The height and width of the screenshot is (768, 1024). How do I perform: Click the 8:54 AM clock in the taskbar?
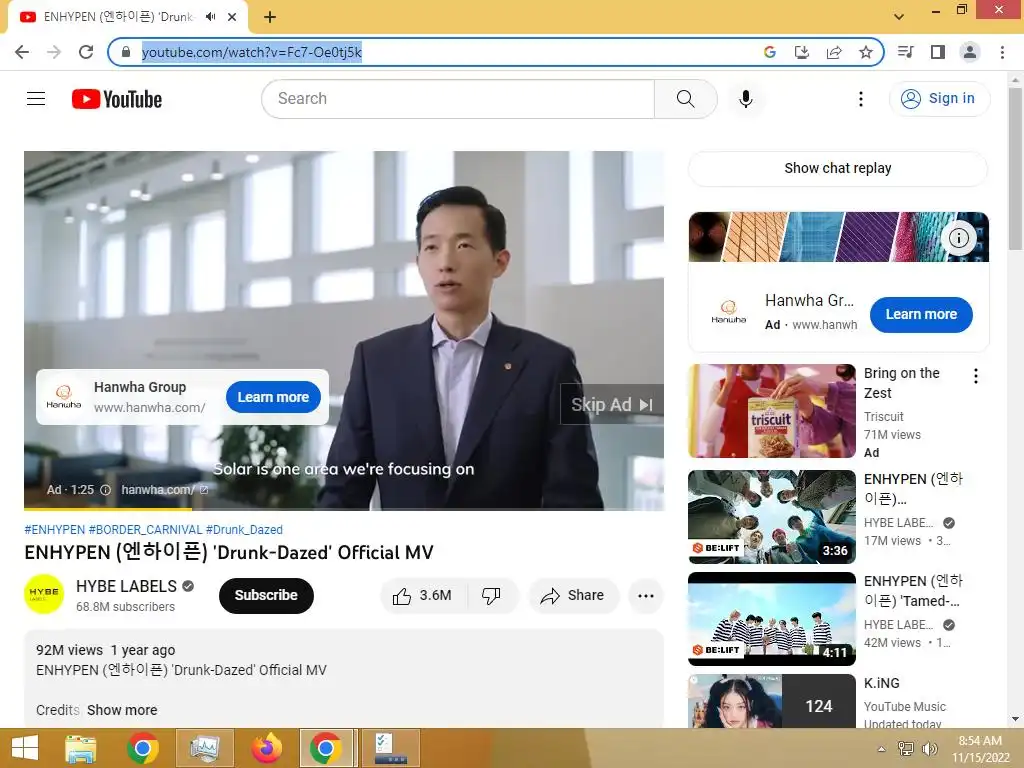click(x=980, y=741)
